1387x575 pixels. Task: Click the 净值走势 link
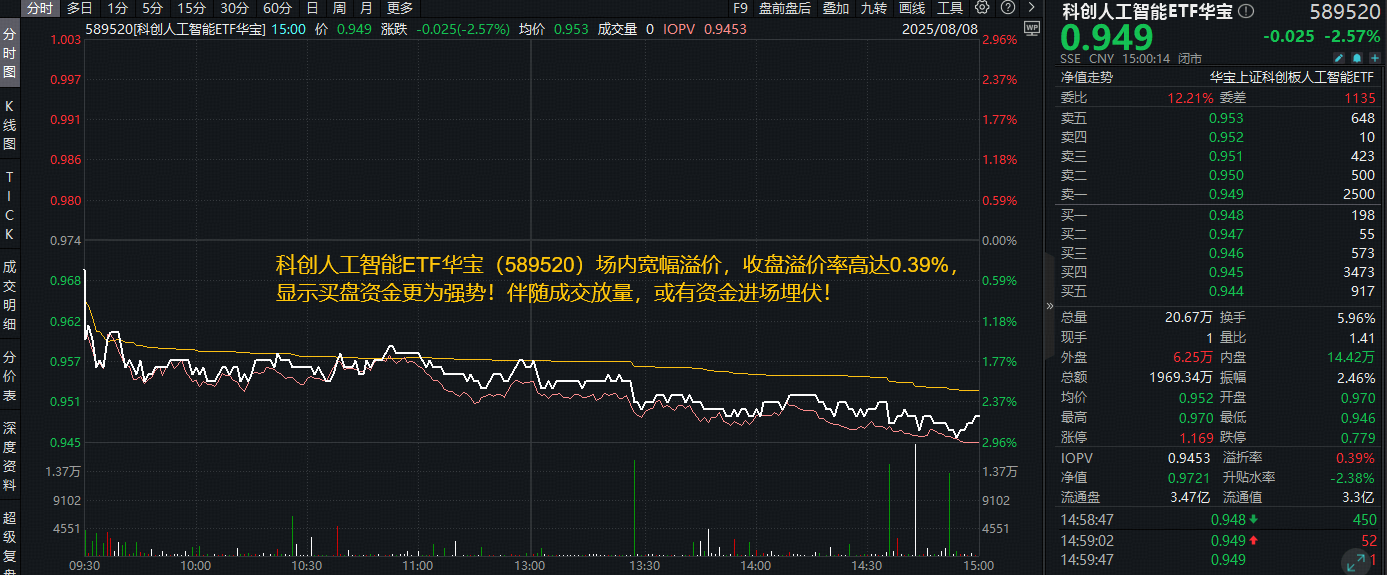coord(1086,76)
